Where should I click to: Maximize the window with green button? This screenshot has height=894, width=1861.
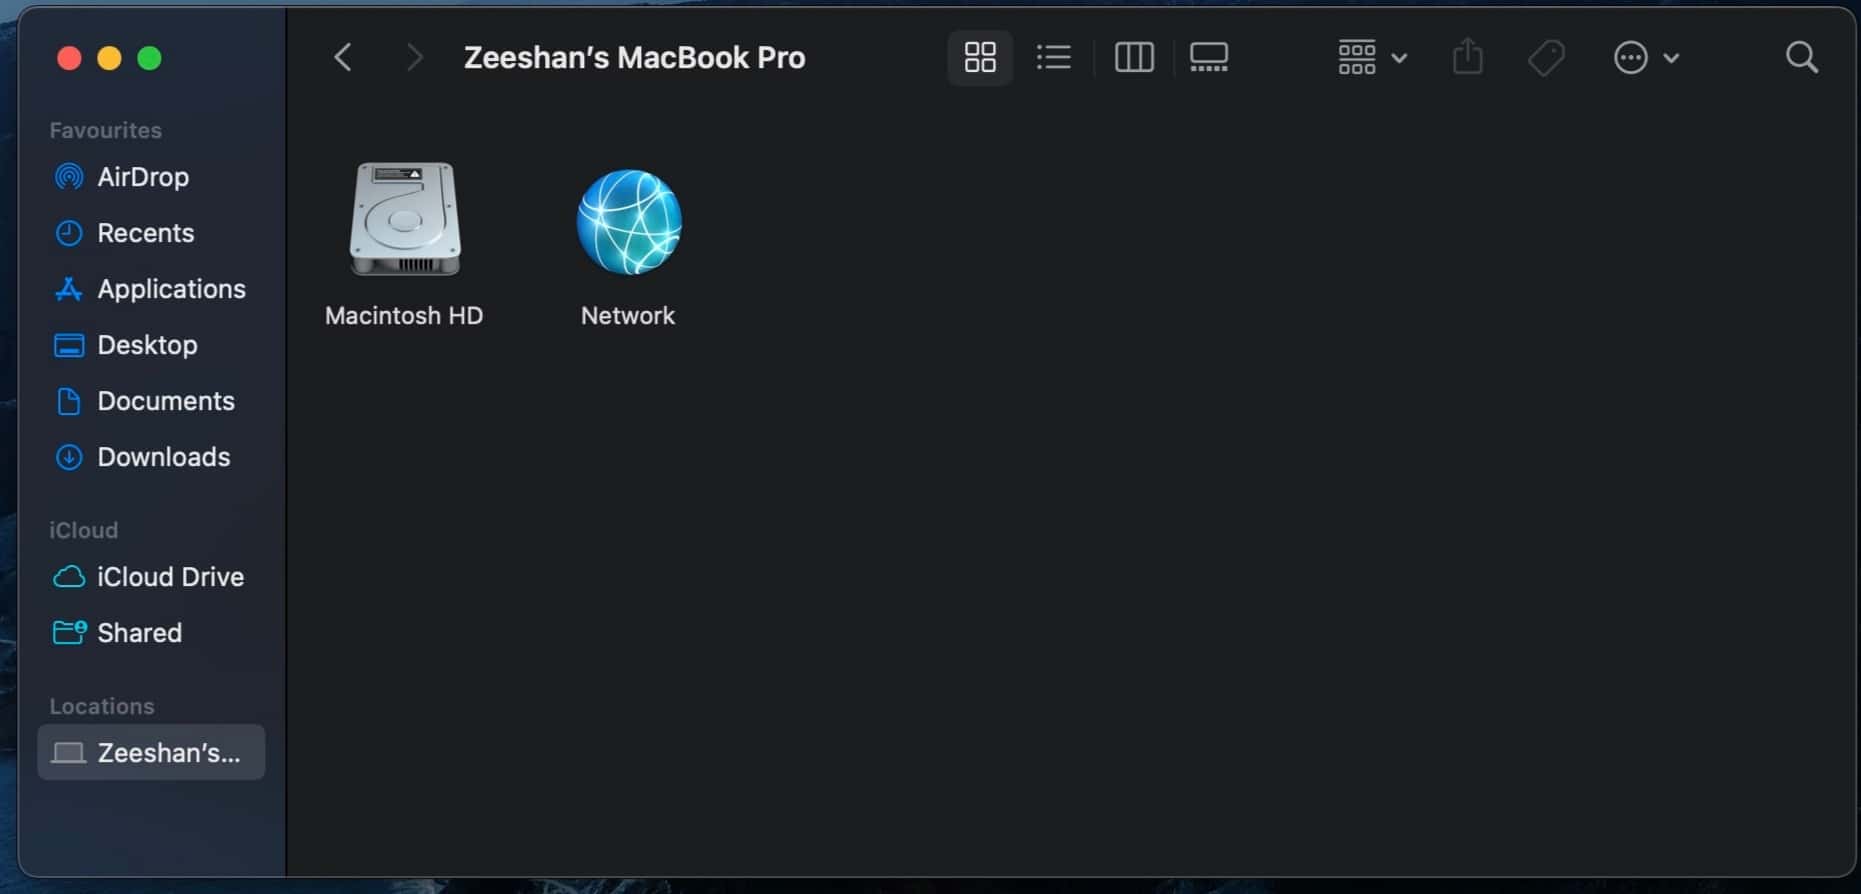[149, 58]
